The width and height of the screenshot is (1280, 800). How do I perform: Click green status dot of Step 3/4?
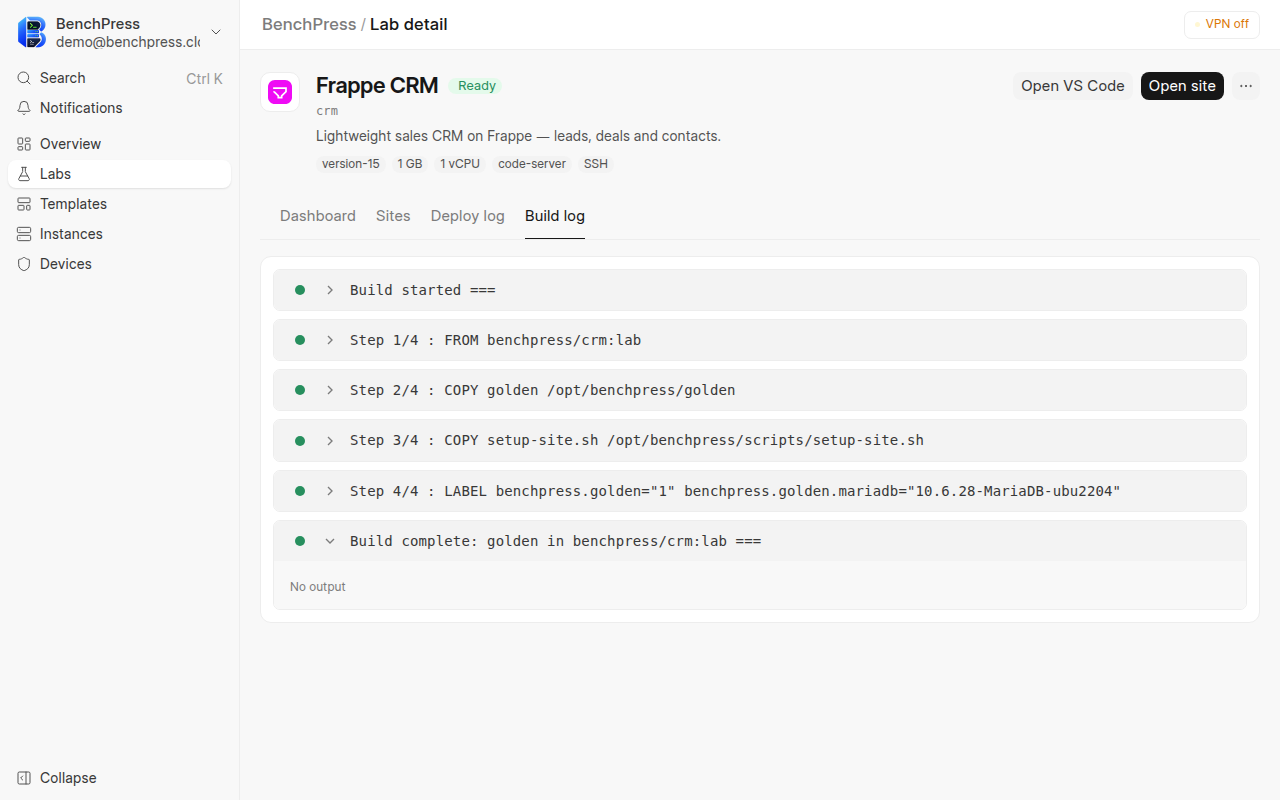(x=300, y=440)
